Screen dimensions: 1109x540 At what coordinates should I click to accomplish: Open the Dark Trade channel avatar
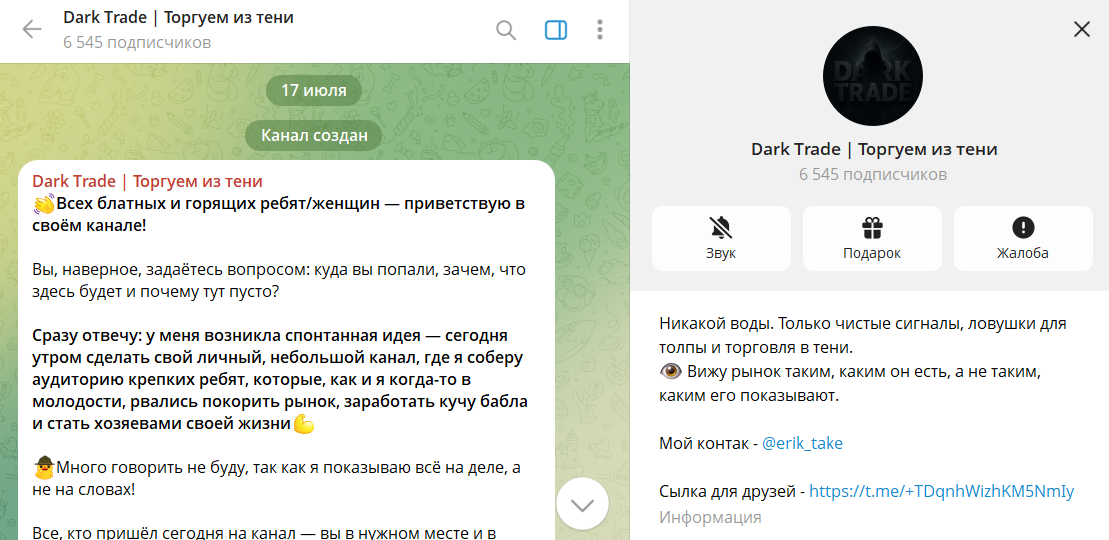tap(872, 76)
